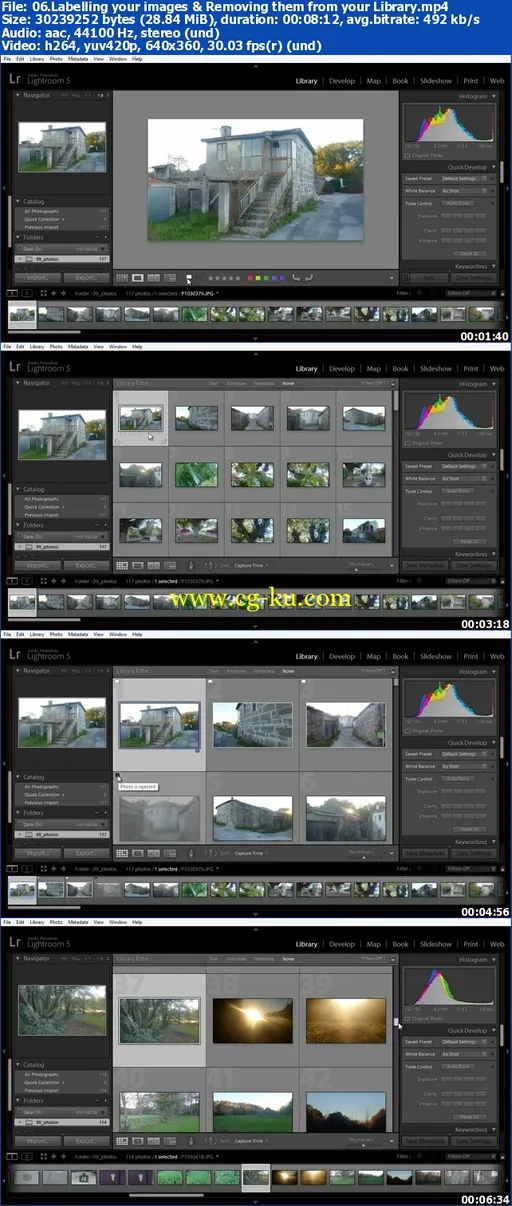Collapse Catalog panel in the 00:03:18 frame
The image size is (512, 1206).
[18, 489]
